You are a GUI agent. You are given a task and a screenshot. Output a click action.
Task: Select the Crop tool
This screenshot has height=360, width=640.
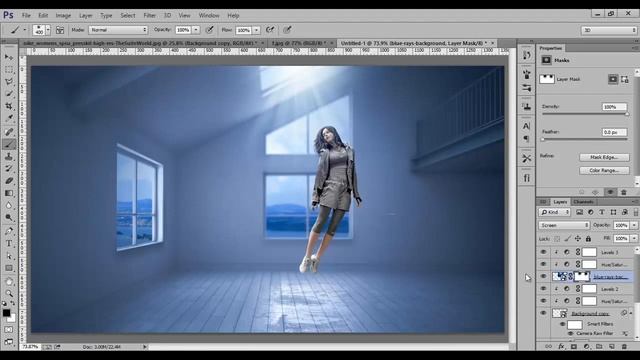9,106
